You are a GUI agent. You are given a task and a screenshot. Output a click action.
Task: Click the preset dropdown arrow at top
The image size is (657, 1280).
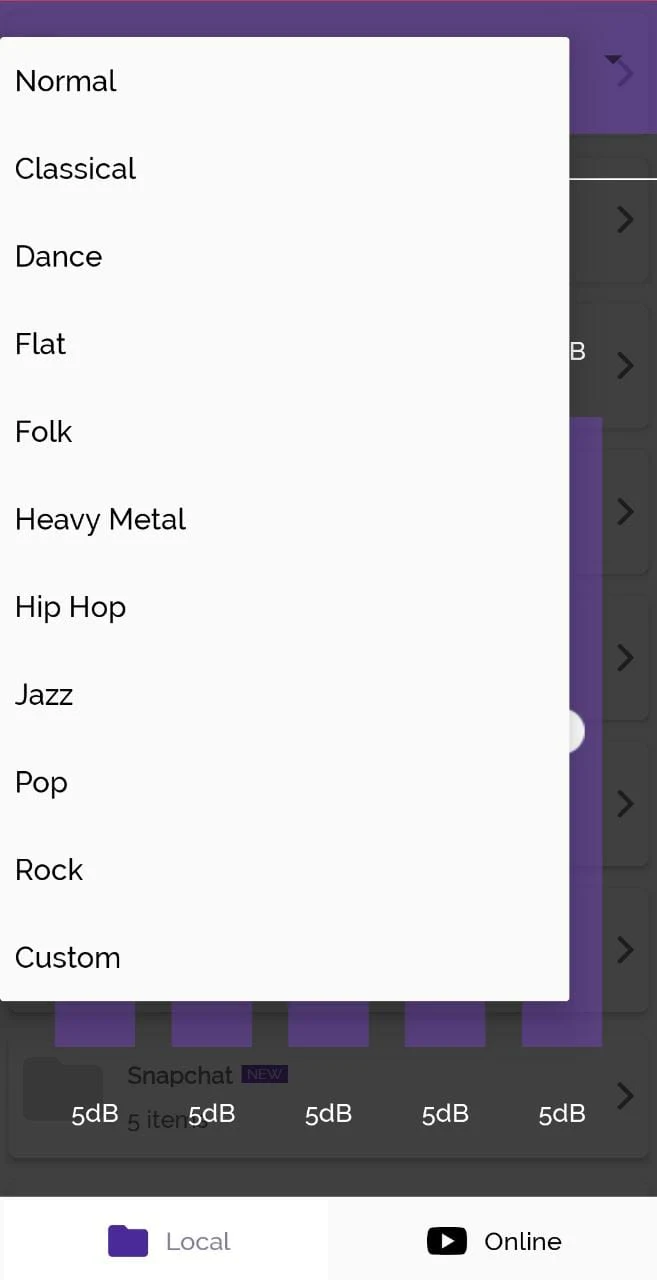(613, 60)
